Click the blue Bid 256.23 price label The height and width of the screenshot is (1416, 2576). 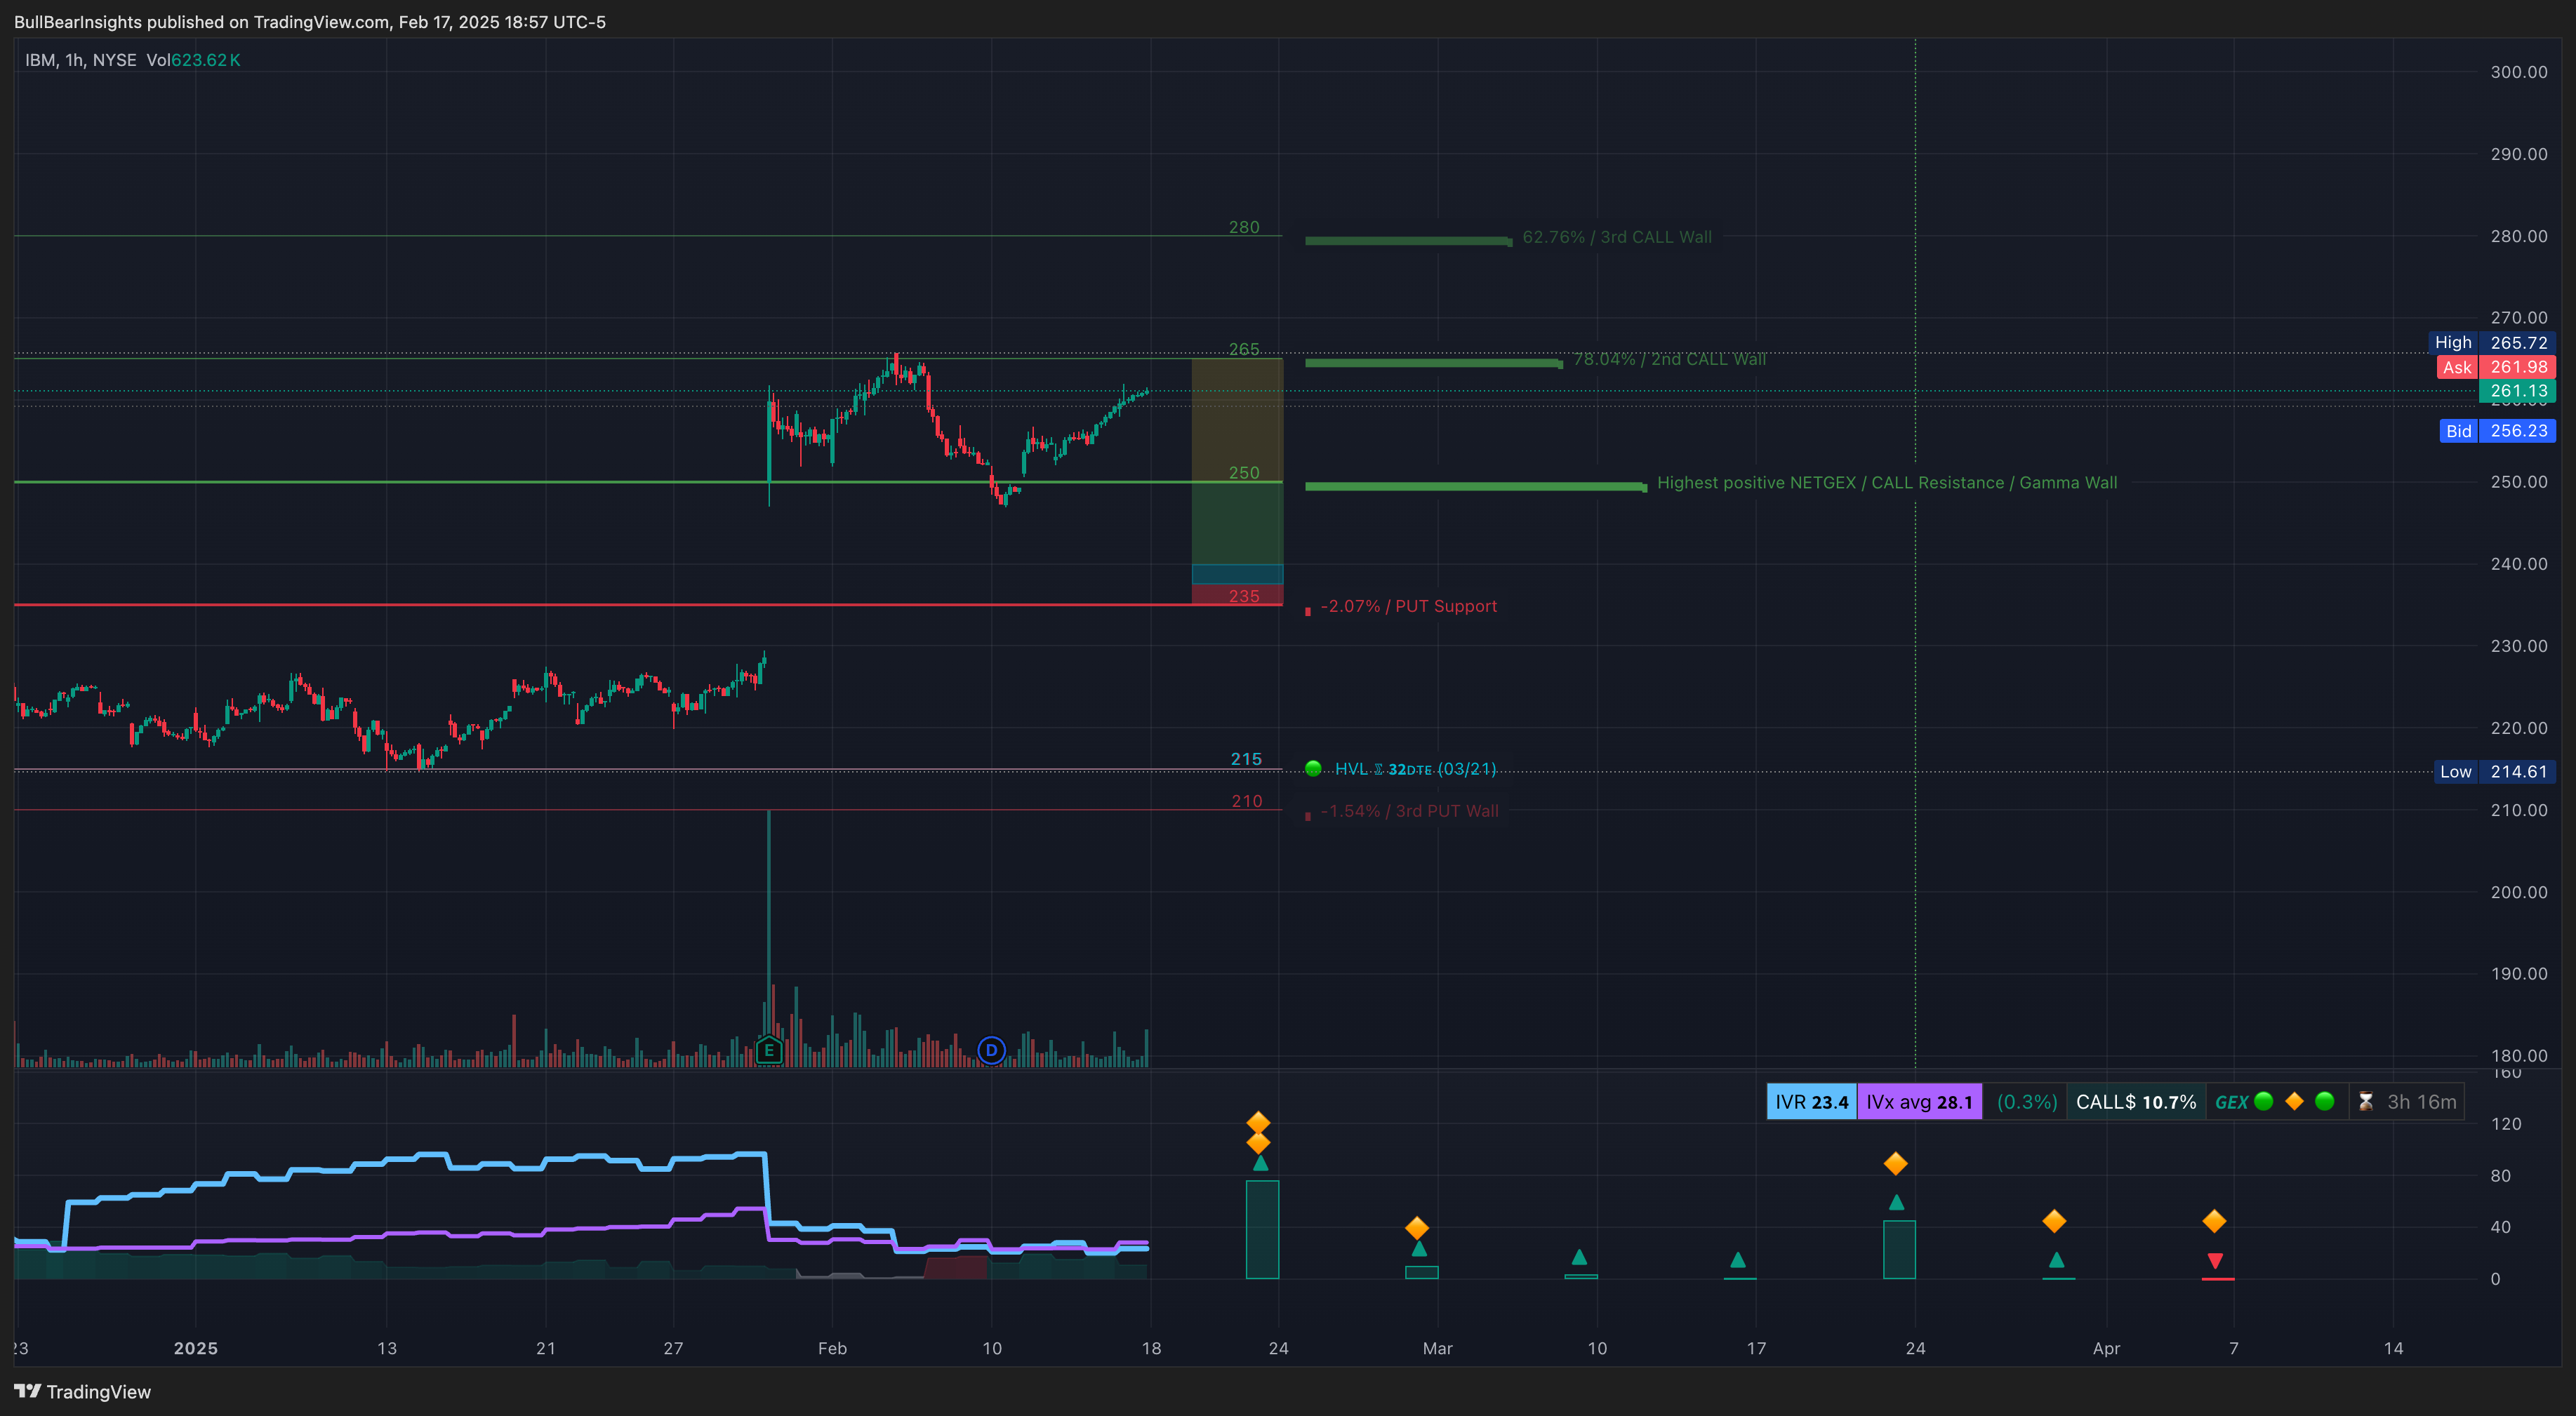[x=2497, y=431]
